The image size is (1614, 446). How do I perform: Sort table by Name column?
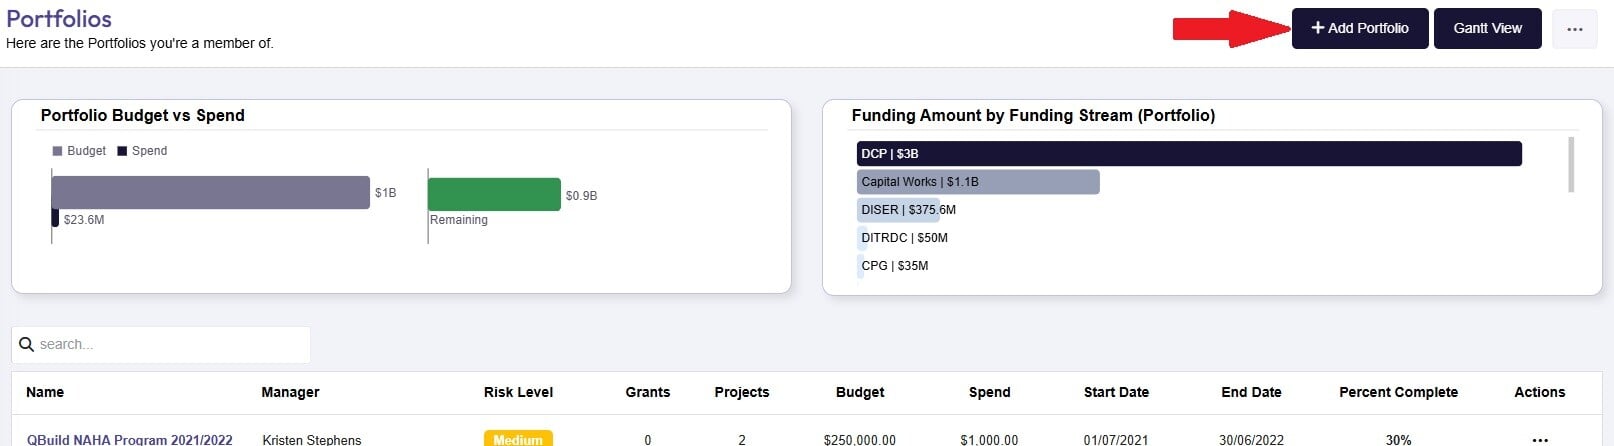pyautogui.click(x=45, y=392)
